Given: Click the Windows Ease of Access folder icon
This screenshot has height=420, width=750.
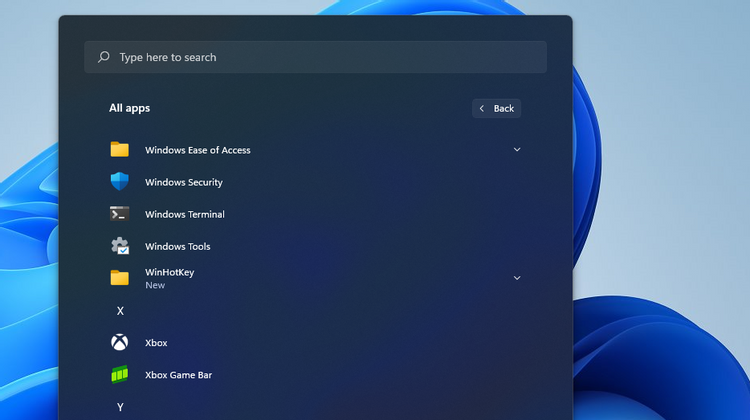Looking at the screenshot, I should [120, 150].
